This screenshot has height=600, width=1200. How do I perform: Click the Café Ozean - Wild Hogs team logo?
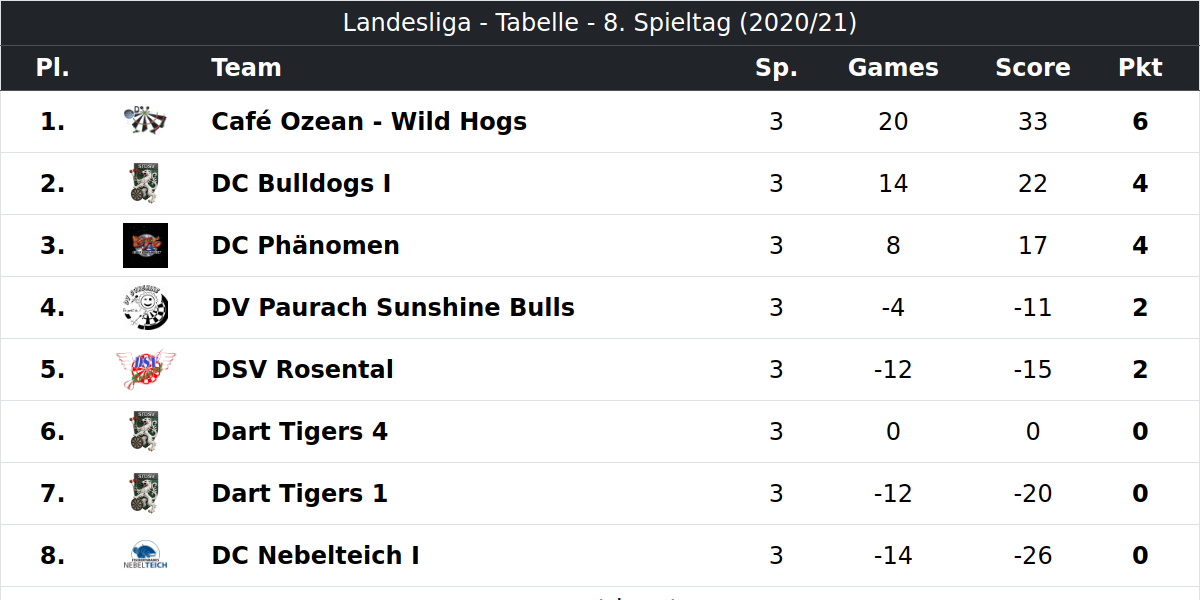coord(145,122)
